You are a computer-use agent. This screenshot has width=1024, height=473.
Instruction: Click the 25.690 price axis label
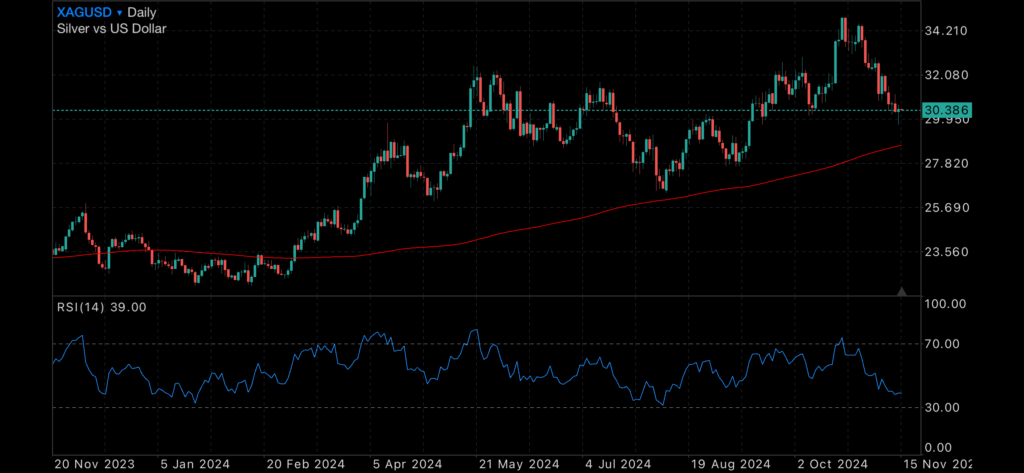(x=946, y=208)
